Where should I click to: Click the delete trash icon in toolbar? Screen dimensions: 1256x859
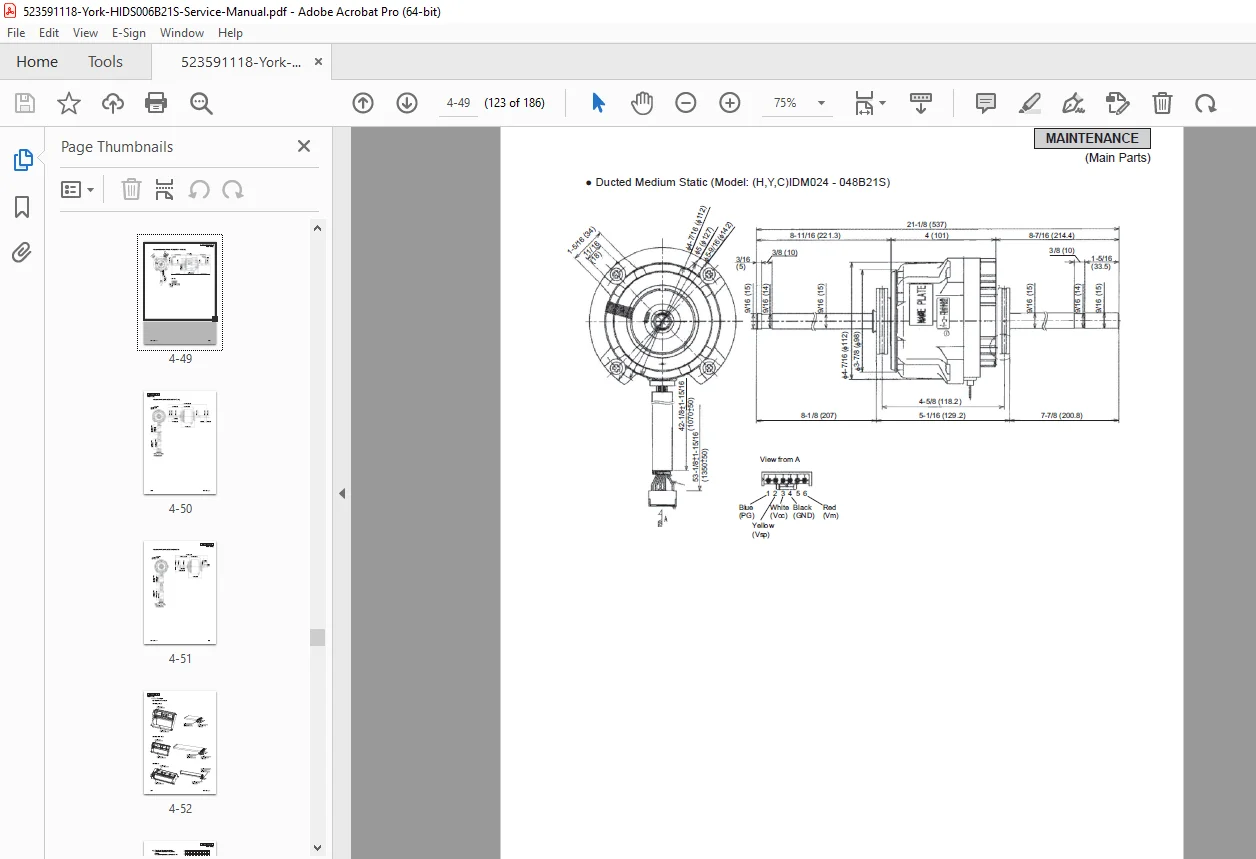pos(1162,103)
